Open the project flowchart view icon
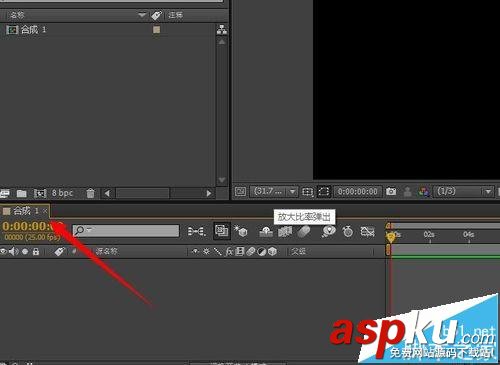The image size is (500, 365). point(222,30)
